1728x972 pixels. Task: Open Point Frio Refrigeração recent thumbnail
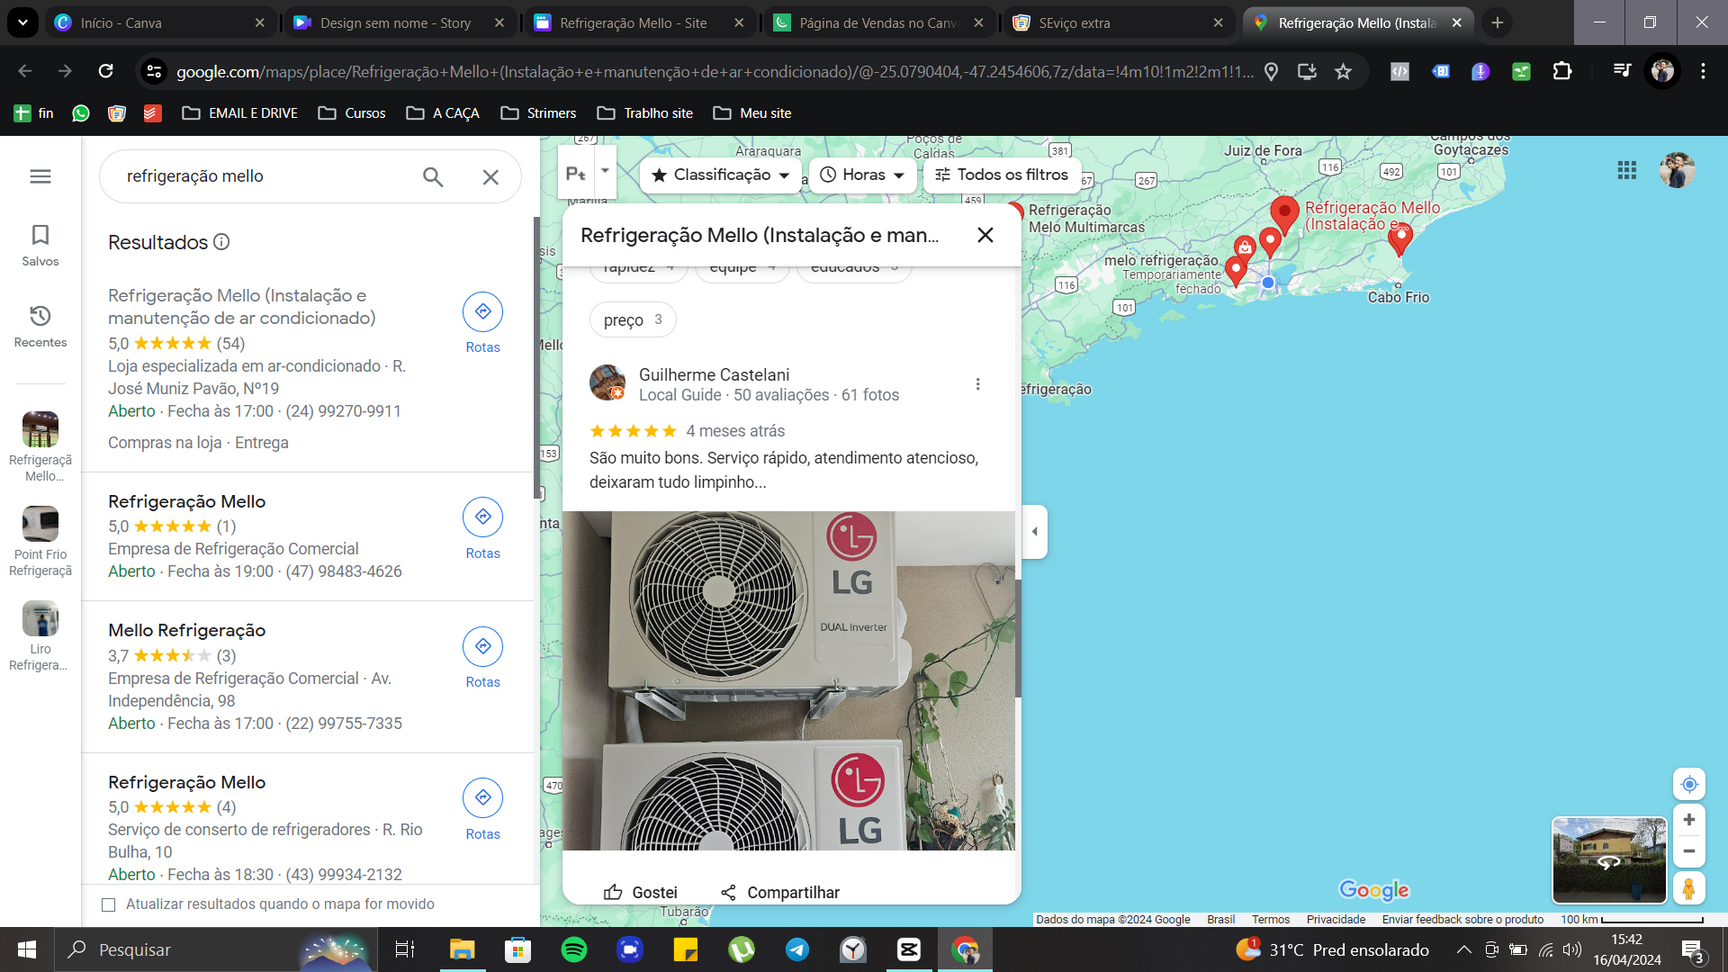(x=40, y=541)
